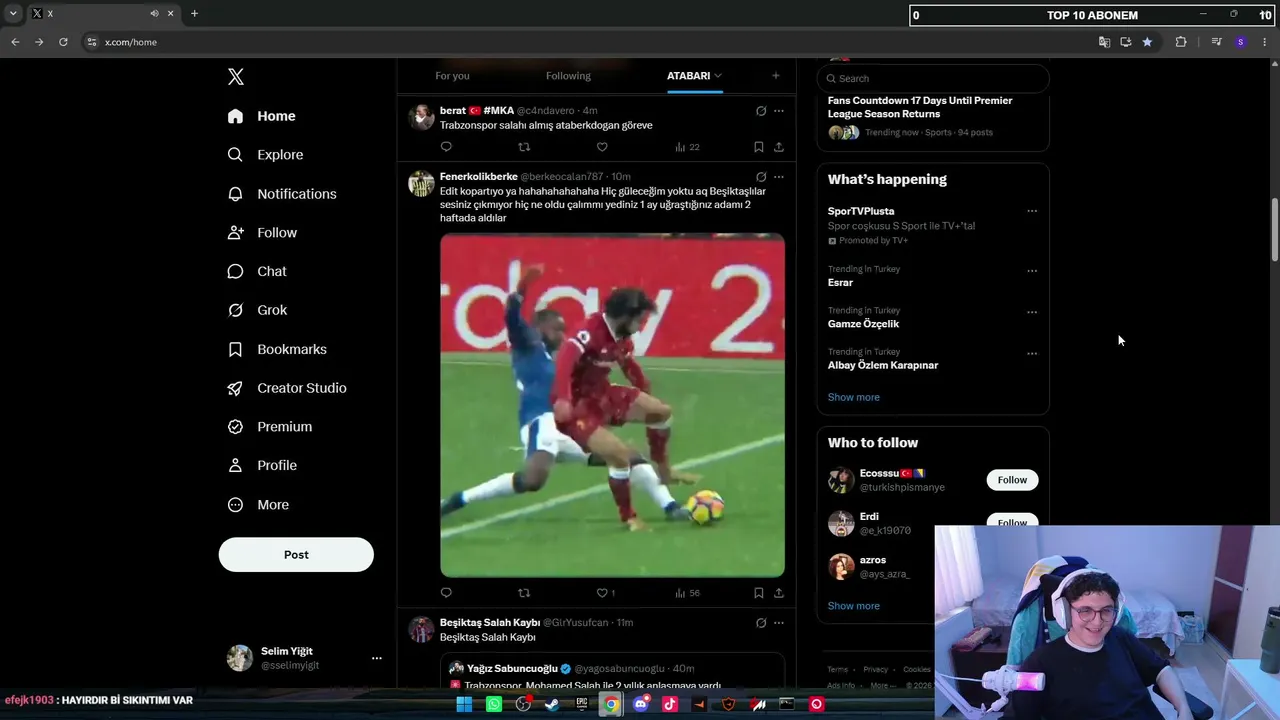Open Grok action on berat's post
Image resolution: width=1280 pixels, height=720 pixels.
[x=761, y=111]
